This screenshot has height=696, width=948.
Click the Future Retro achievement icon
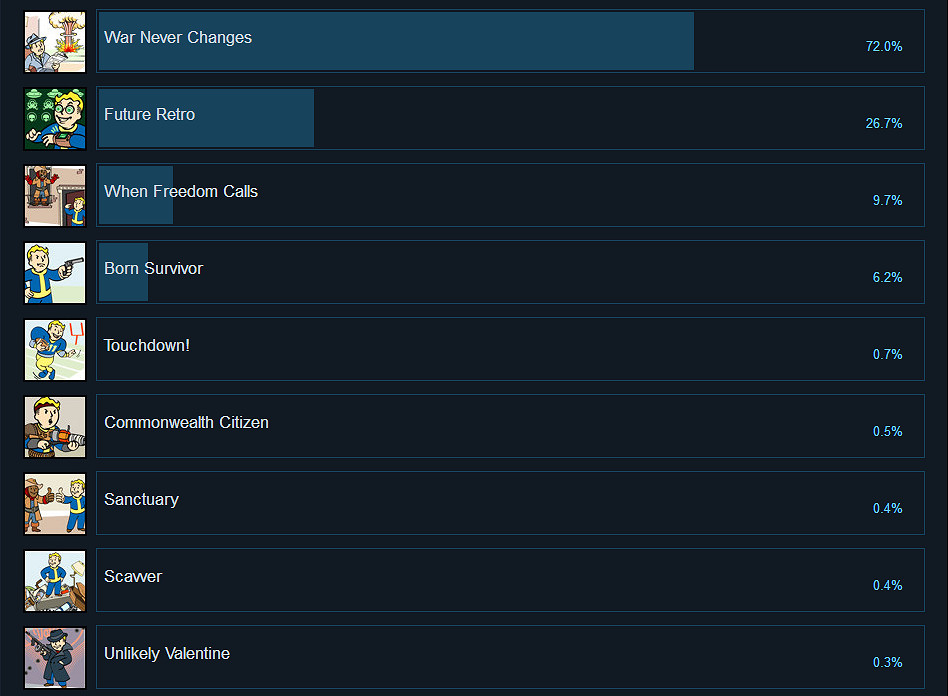click(x=55, y=119)
